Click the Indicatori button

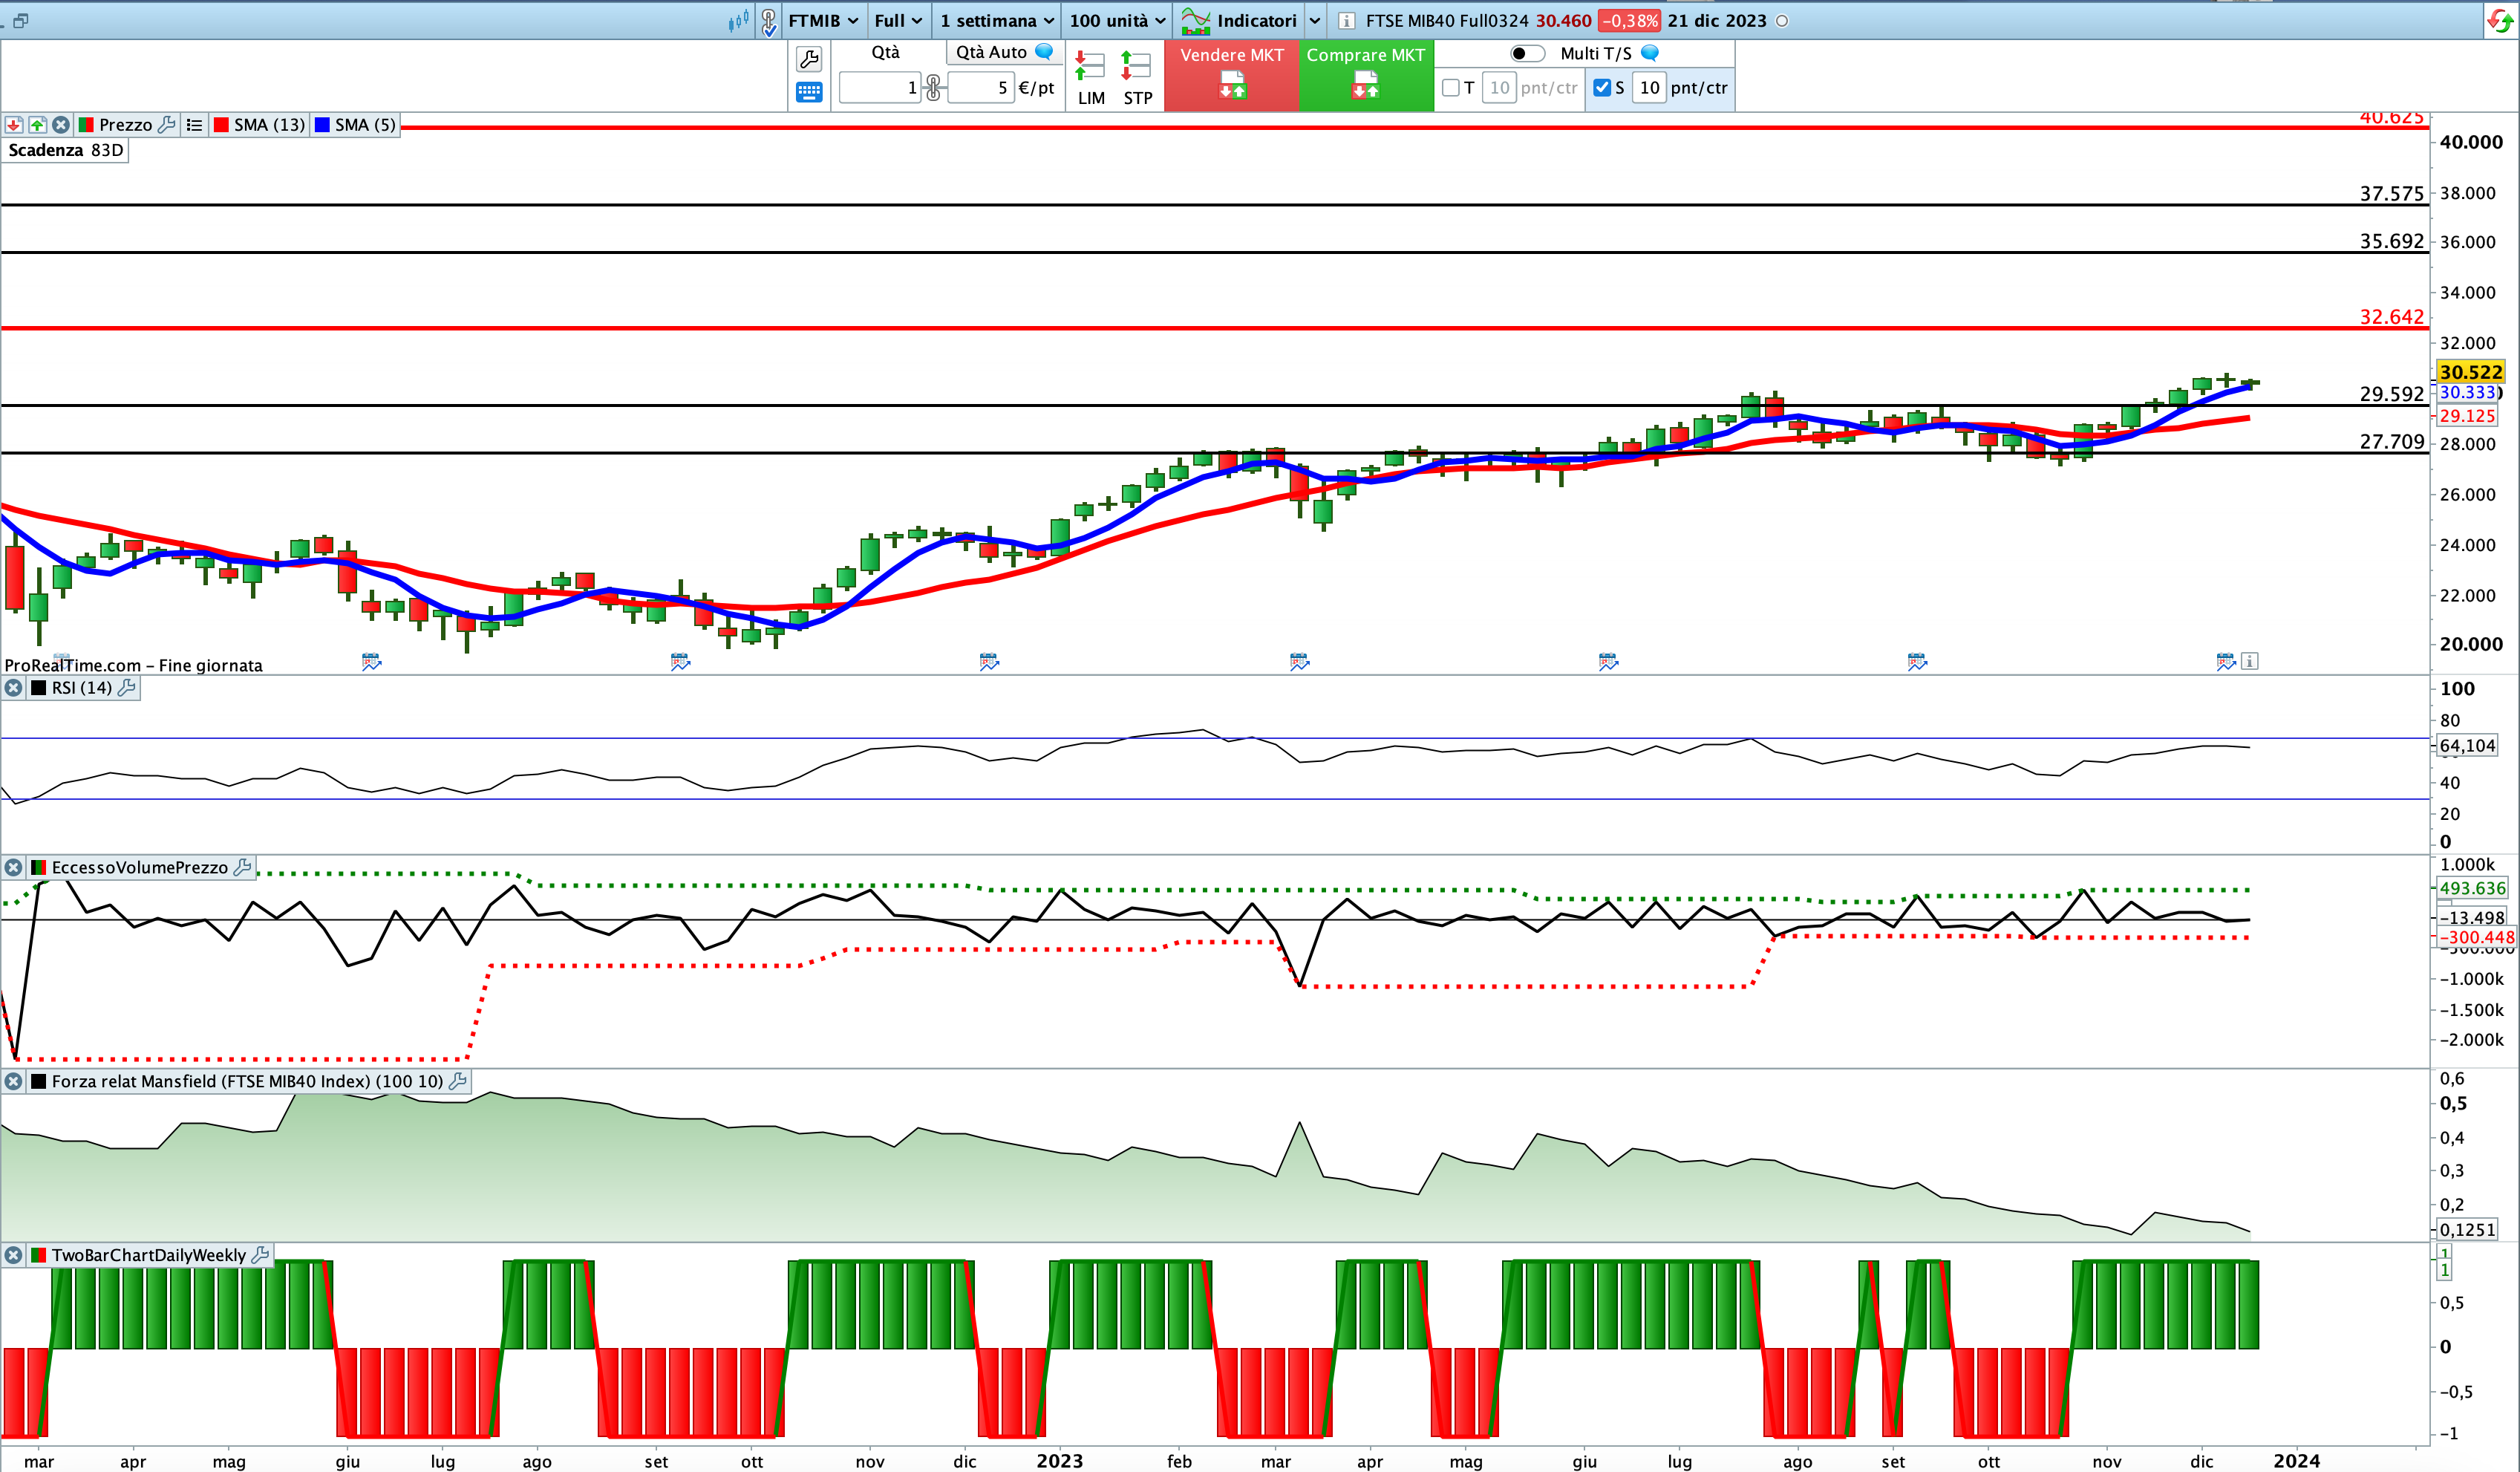coord(1240,21)
